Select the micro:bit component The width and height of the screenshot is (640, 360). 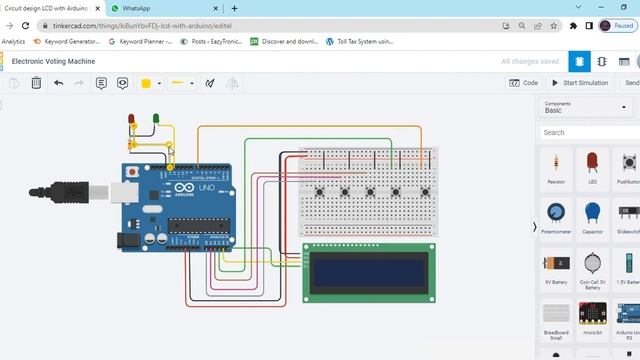(x=592, y=319)
